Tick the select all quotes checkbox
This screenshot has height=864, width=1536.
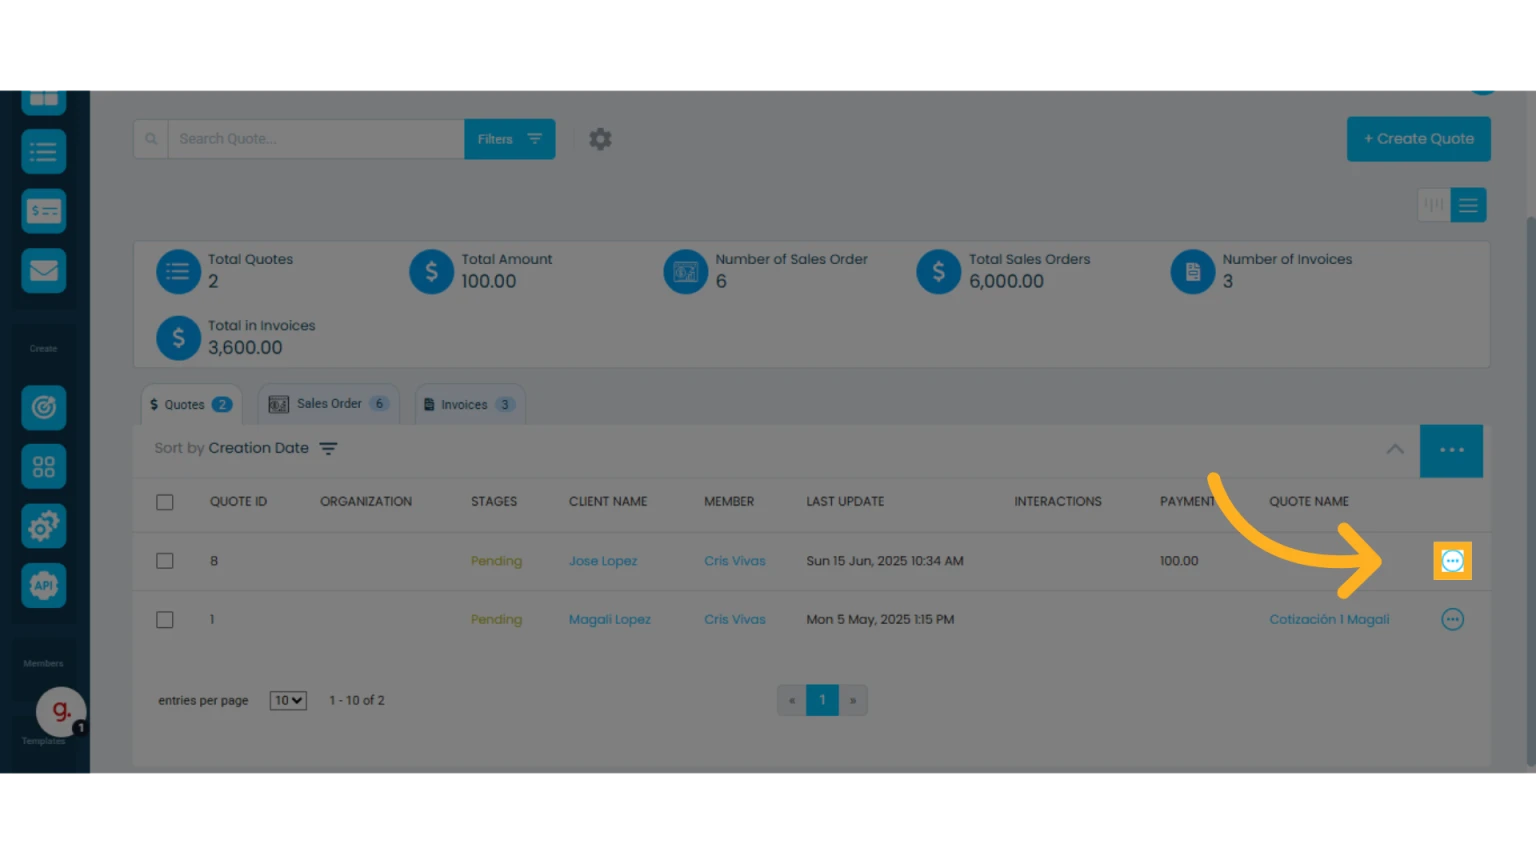point(165,502)
